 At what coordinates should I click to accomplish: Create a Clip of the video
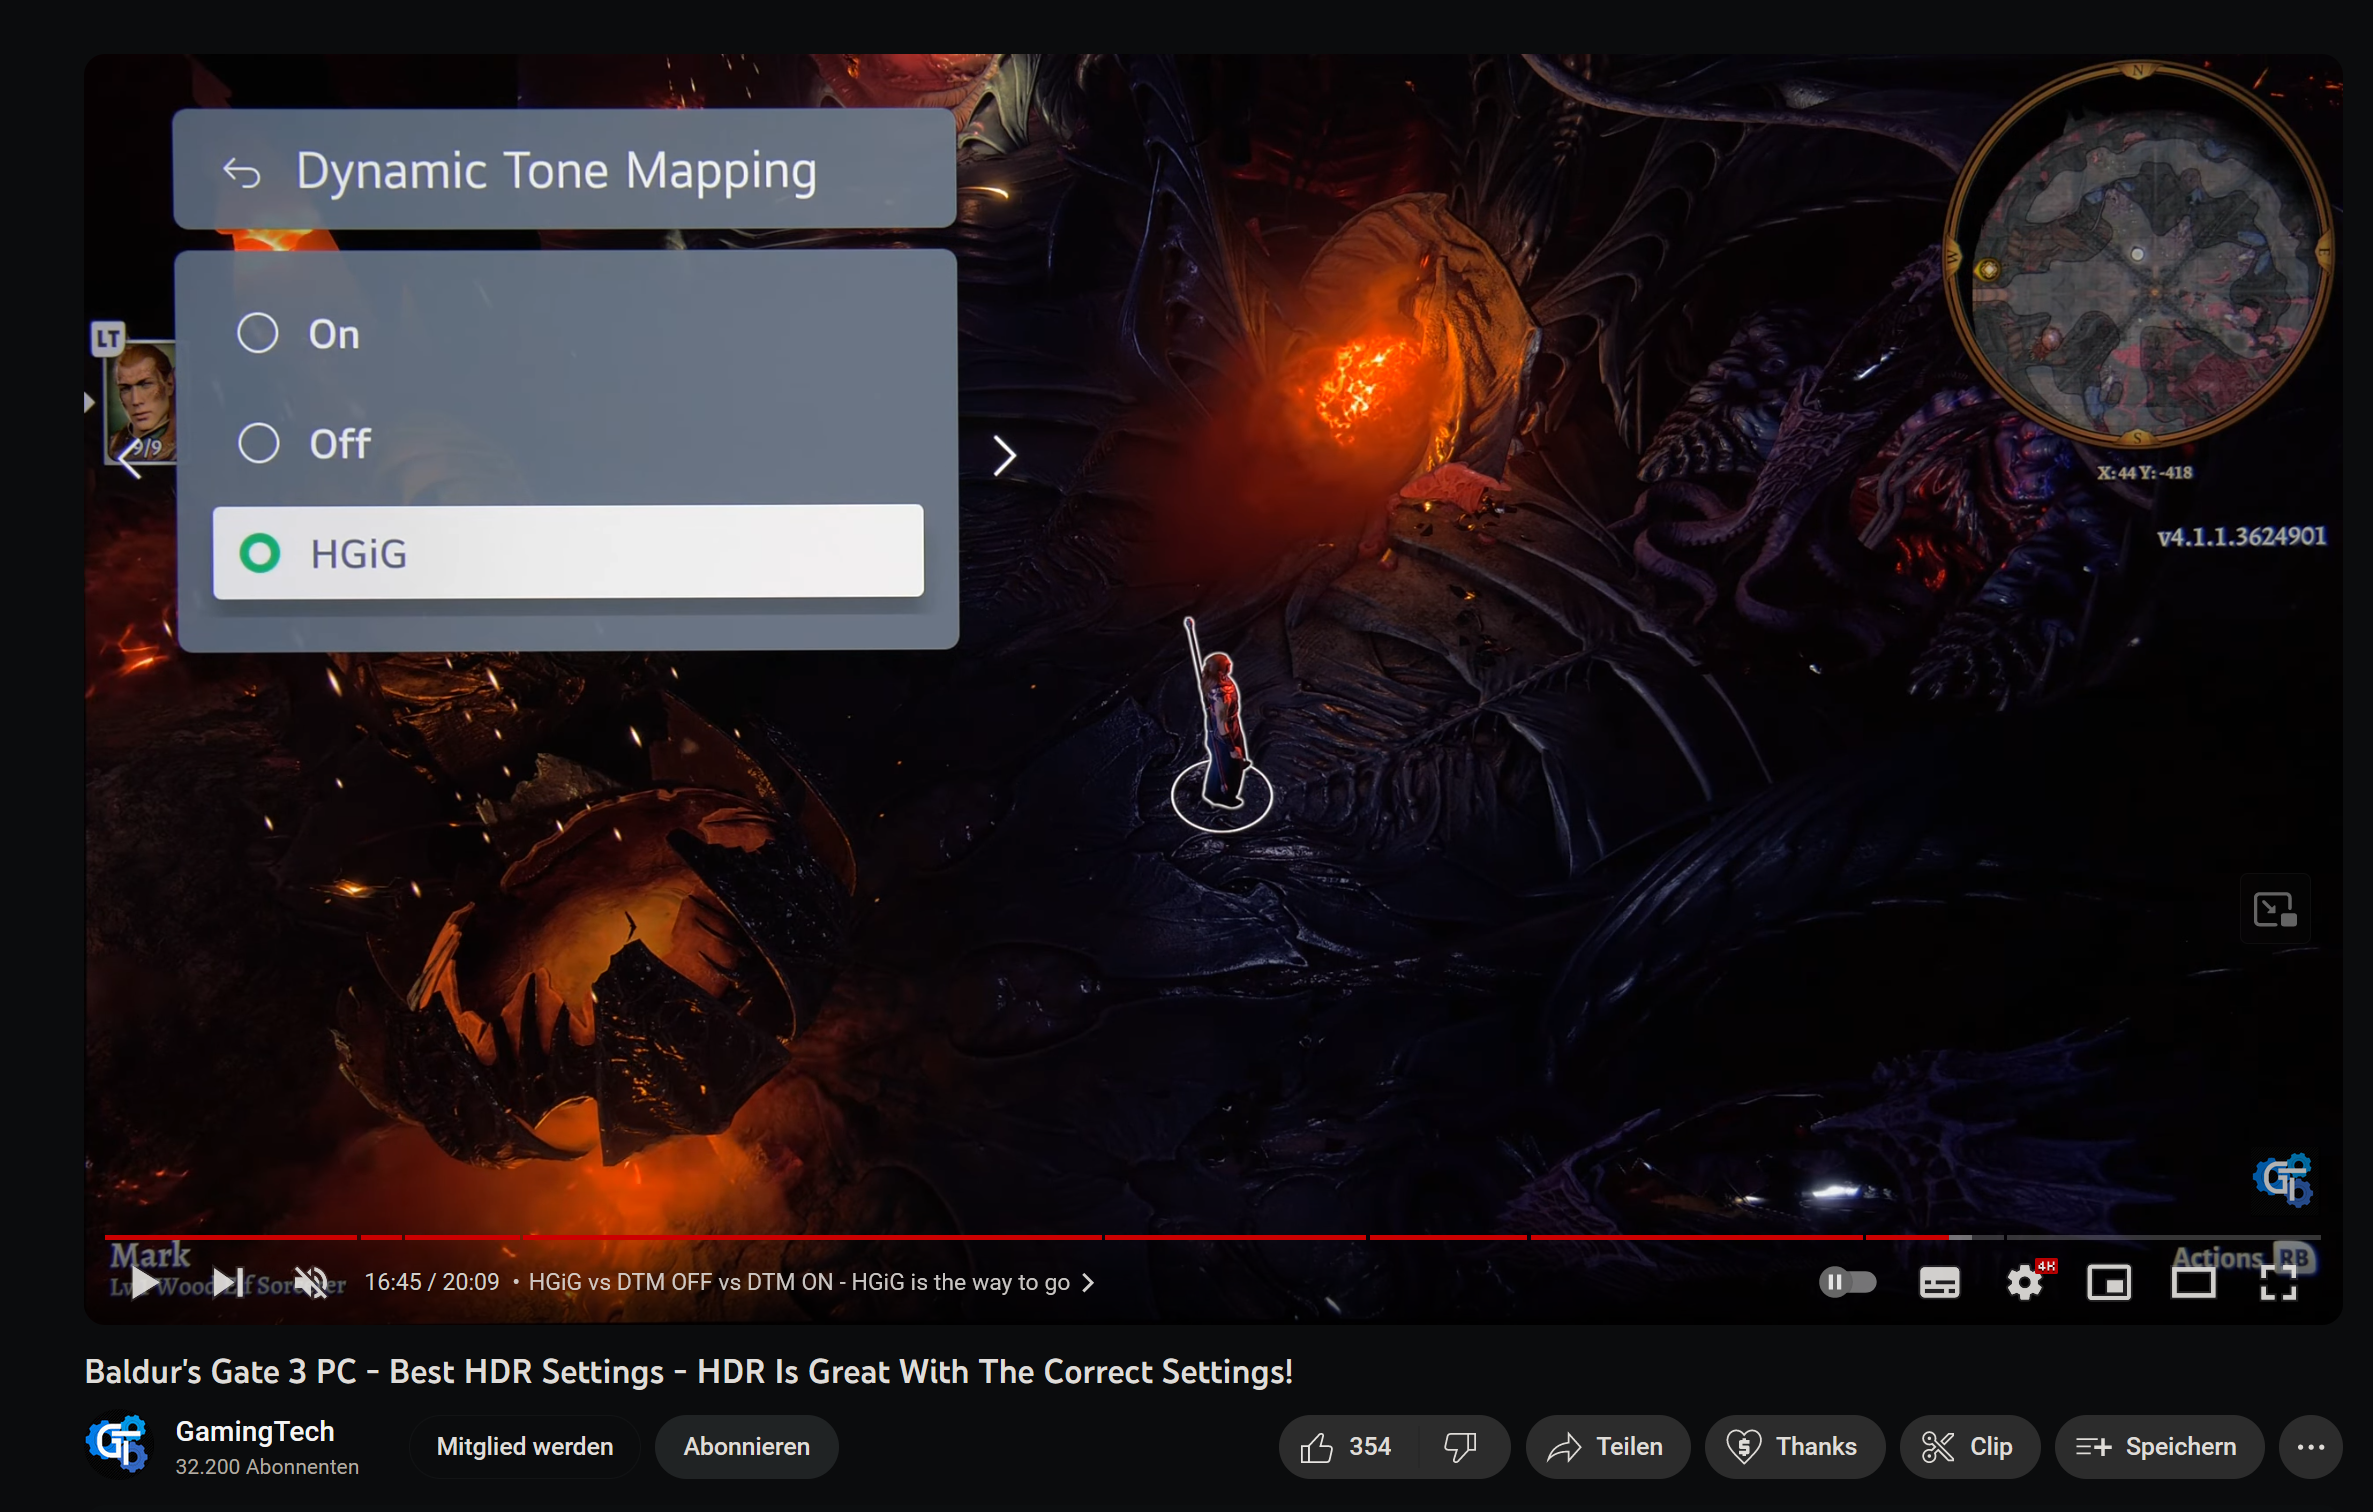pyautogui.click(x=1969, y=1446)
